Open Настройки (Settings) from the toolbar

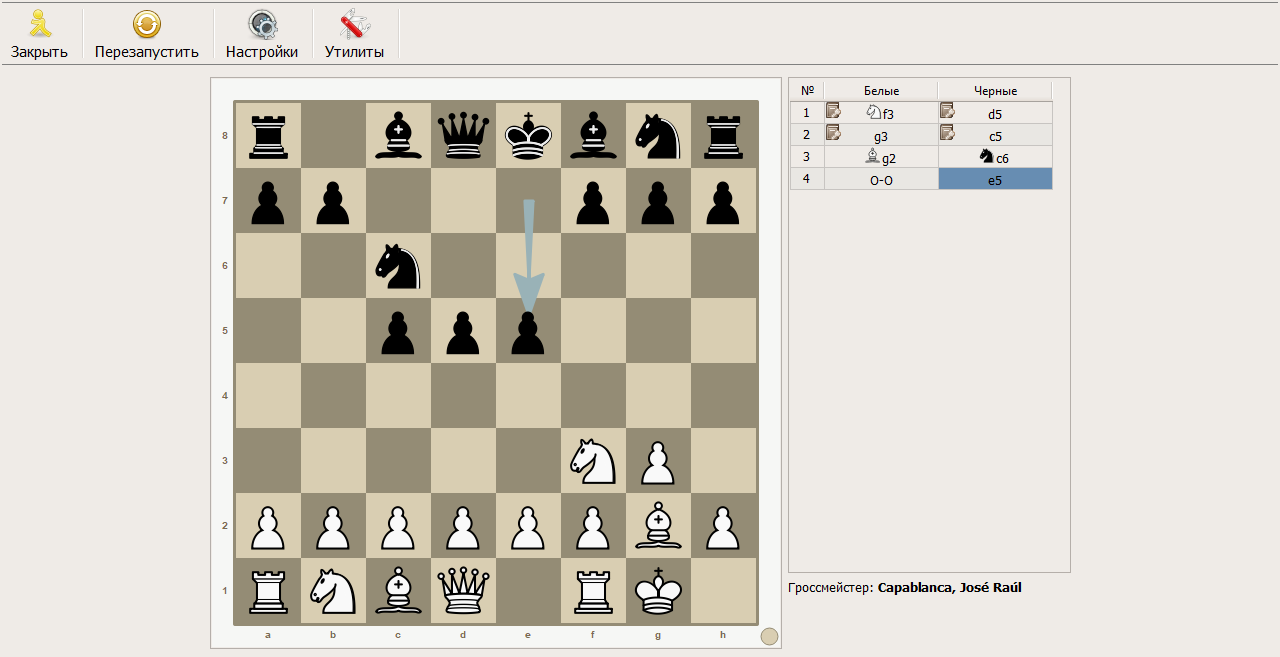click(262, 25)
